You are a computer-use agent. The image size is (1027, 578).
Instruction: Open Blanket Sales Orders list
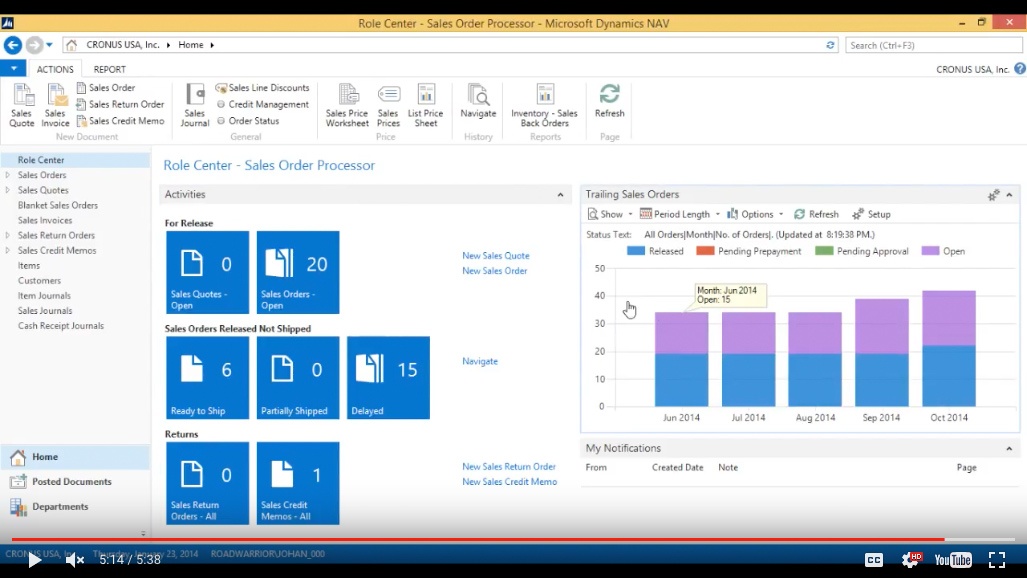click(x=58, y=205)
